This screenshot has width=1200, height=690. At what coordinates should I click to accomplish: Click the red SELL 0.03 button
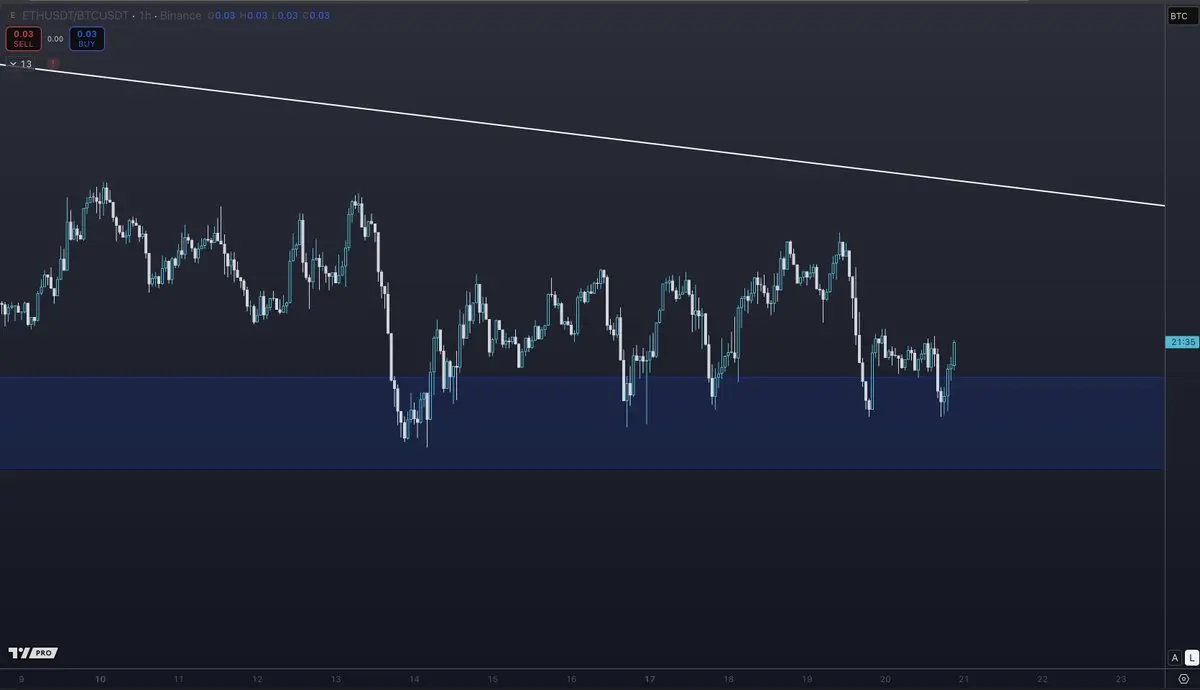pyautogui.click(x=23, y=39)
